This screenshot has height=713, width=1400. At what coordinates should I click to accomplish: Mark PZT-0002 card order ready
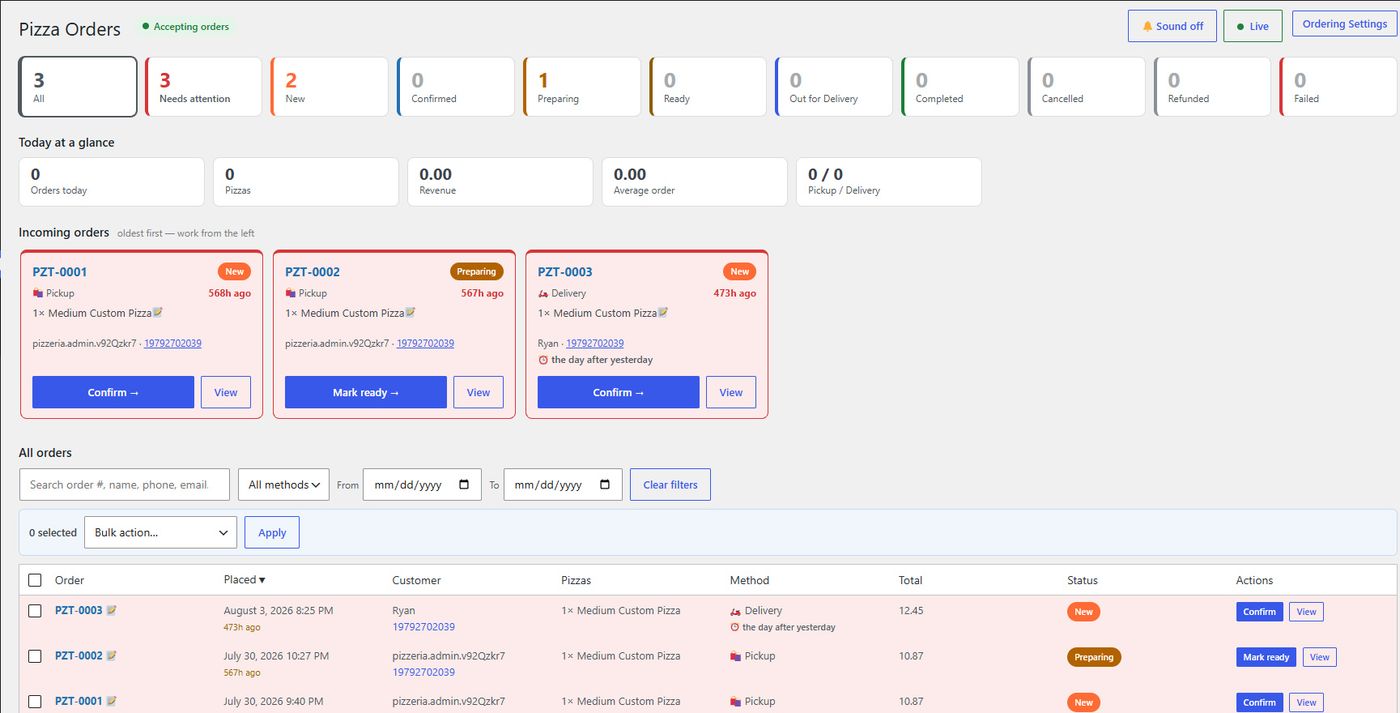pyautogui.click(x=366, y=392)
